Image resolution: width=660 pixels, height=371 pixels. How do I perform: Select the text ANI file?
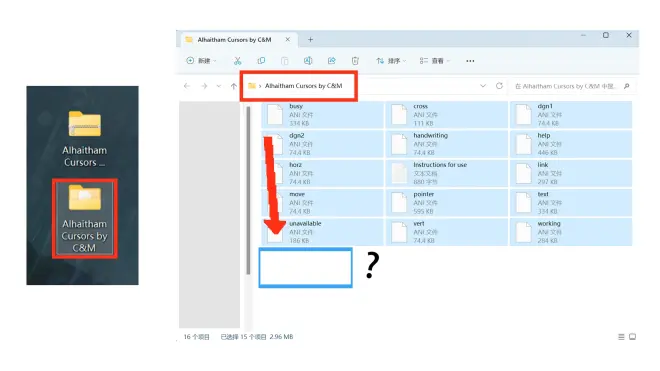point(571,203)
